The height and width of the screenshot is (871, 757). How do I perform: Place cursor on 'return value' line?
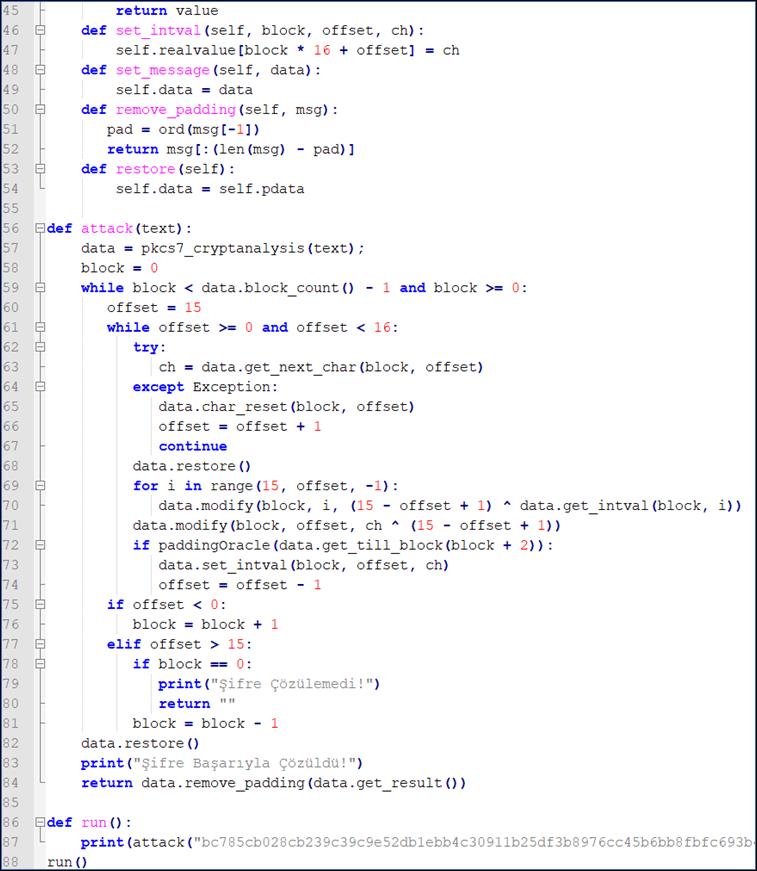(167, 11)
